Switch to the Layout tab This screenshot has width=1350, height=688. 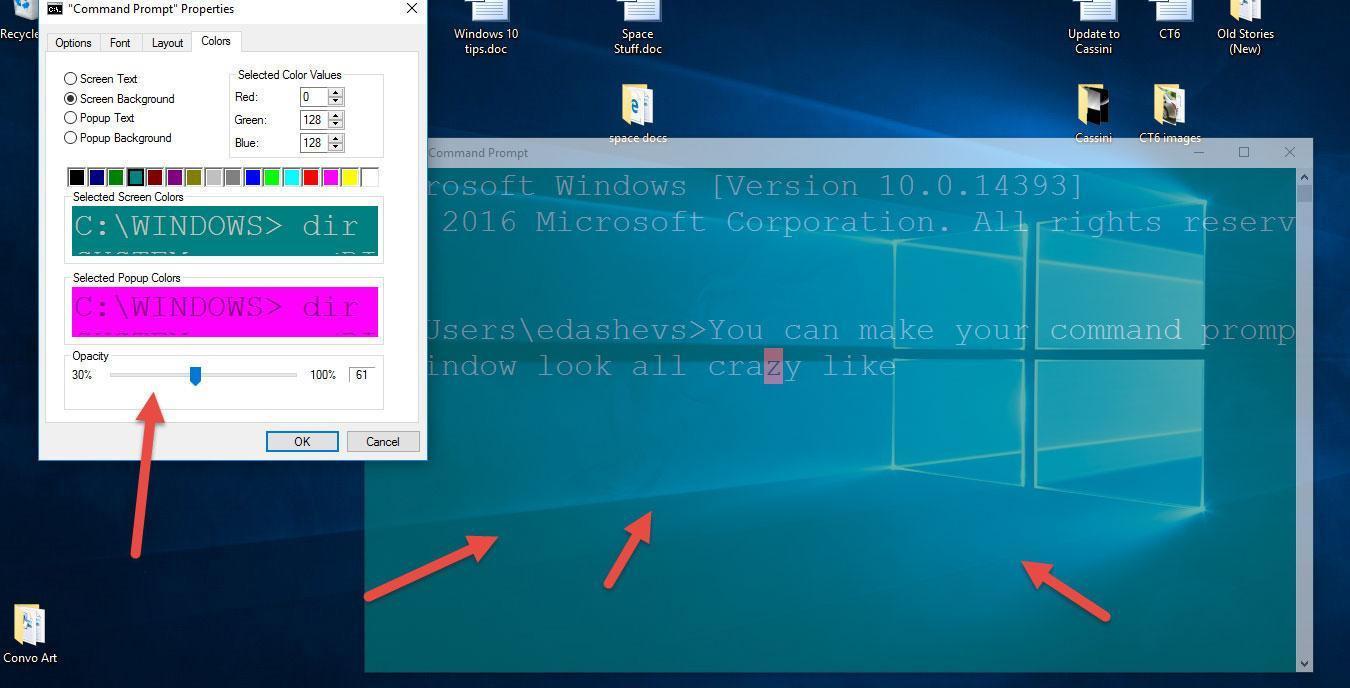166,42
